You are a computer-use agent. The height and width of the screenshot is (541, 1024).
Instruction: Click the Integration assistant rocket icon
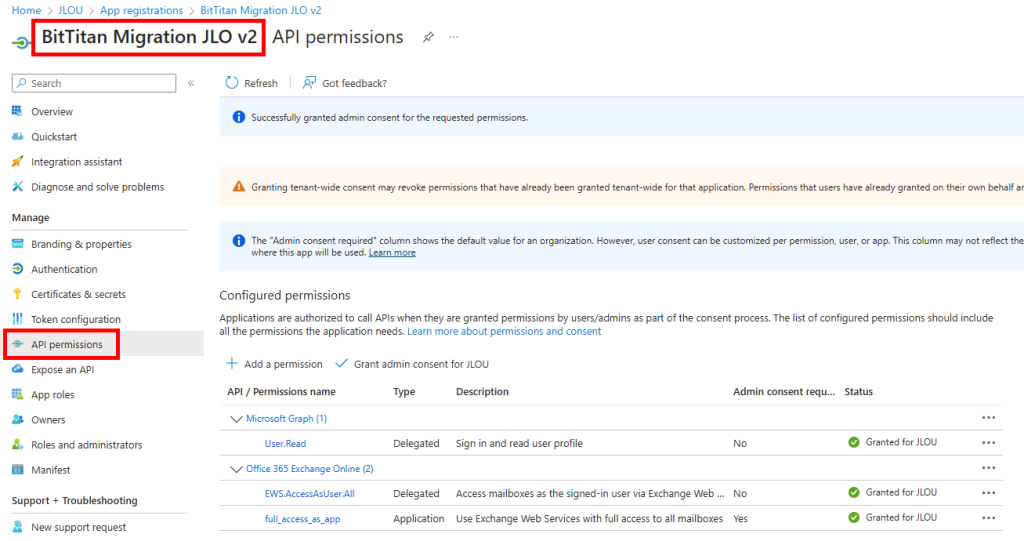[18, 161]
